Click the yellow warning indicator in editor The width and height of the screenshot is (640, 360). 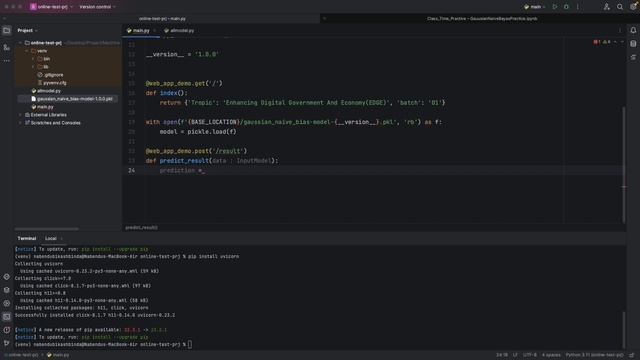pos(607,42)
